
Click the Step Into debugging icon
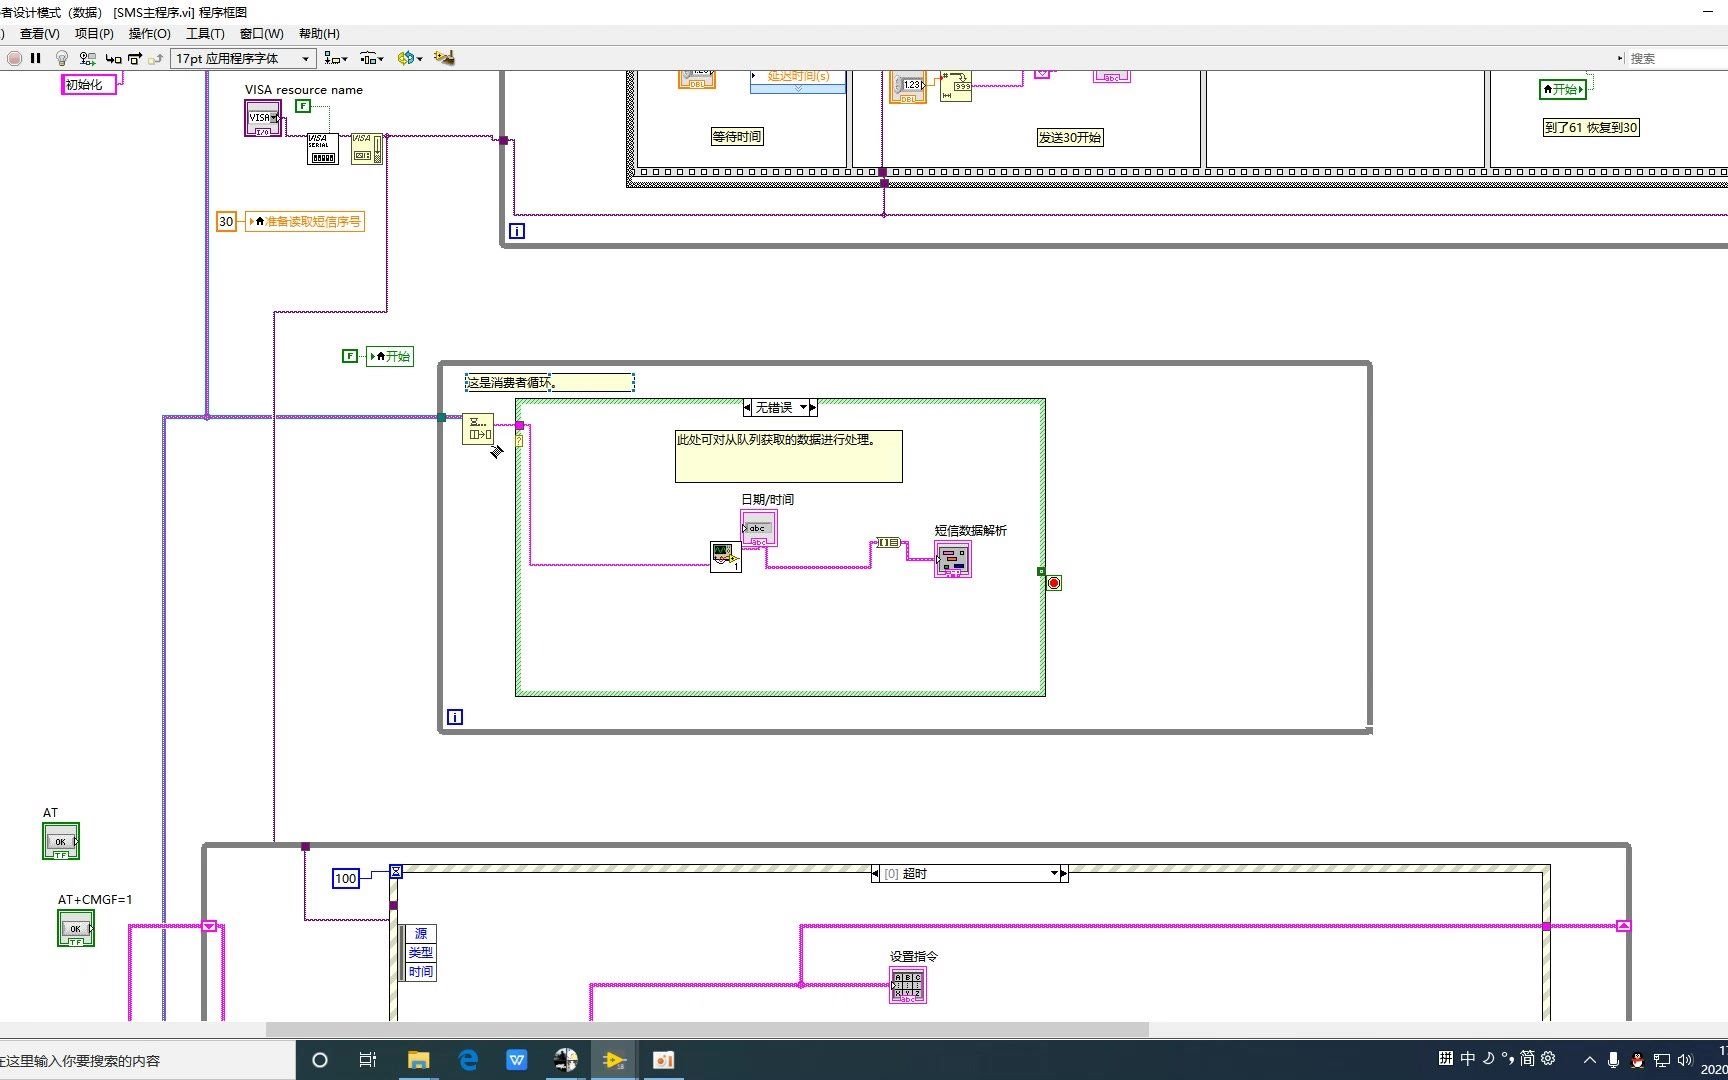coord(113,58)
